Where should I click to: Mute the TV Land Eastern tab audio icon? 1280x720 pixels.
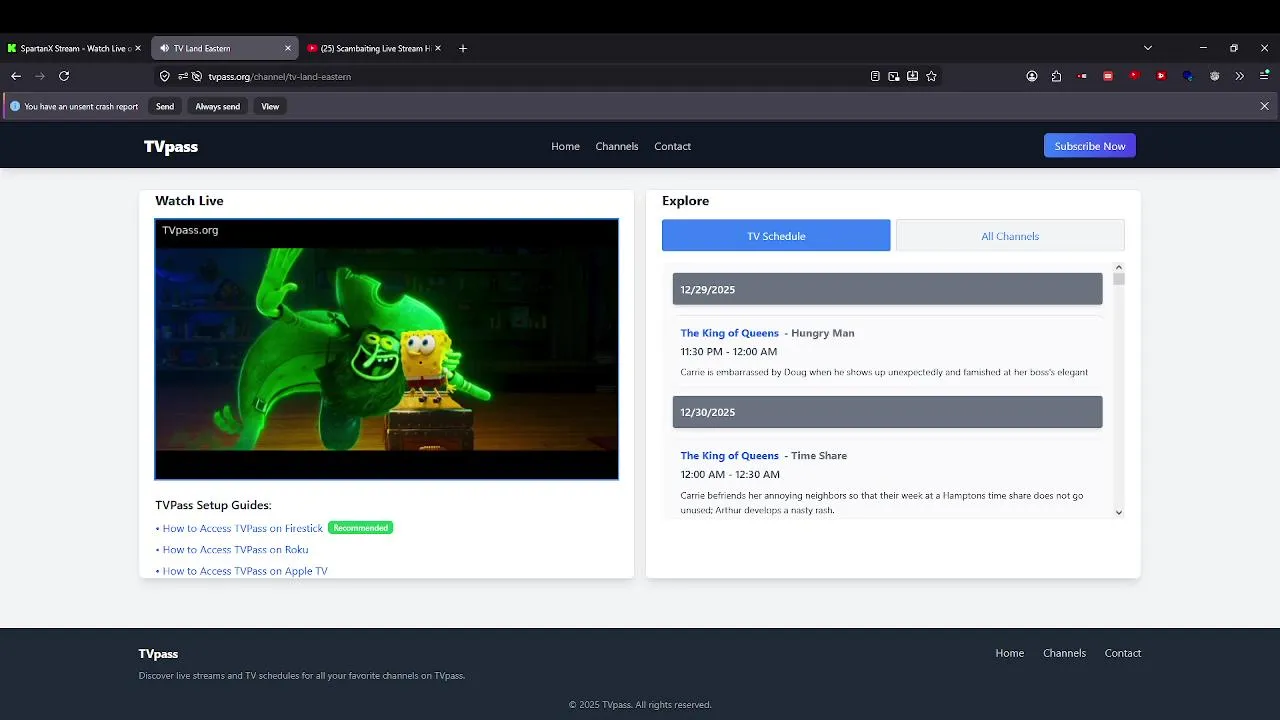[163, 48]
